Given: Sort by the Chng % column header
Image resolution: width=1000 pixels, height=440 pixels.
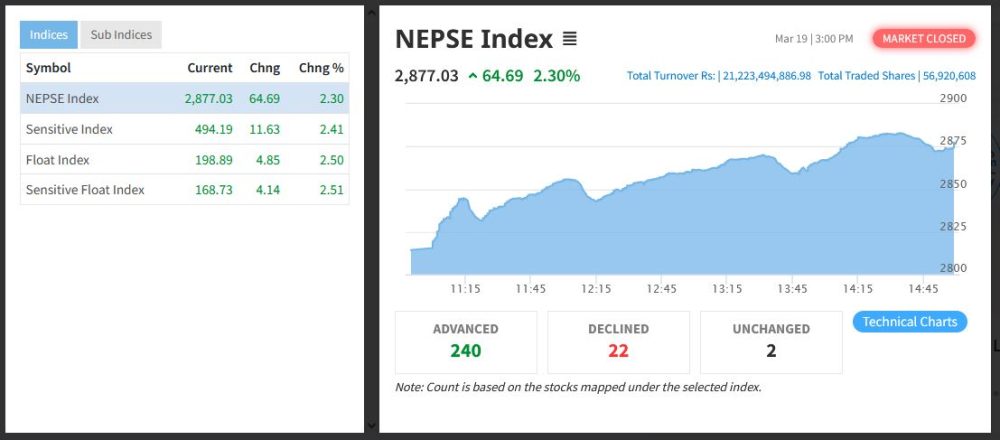Looking at the screenshot, I should click(321, 68).
